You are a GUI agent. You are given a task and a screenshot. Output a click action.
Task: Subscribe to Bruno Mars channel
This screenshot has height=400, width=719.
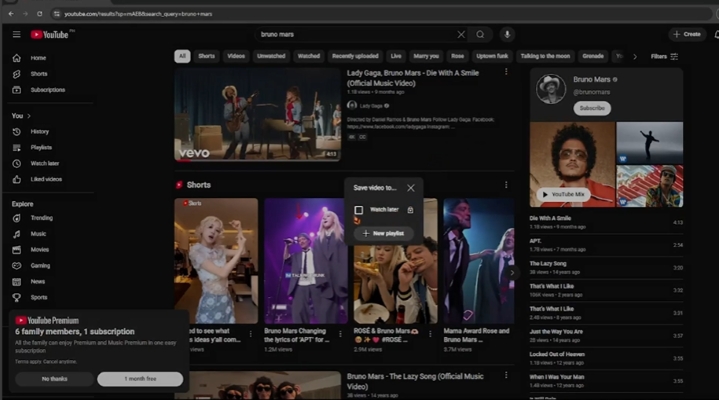tap(592, 108)
